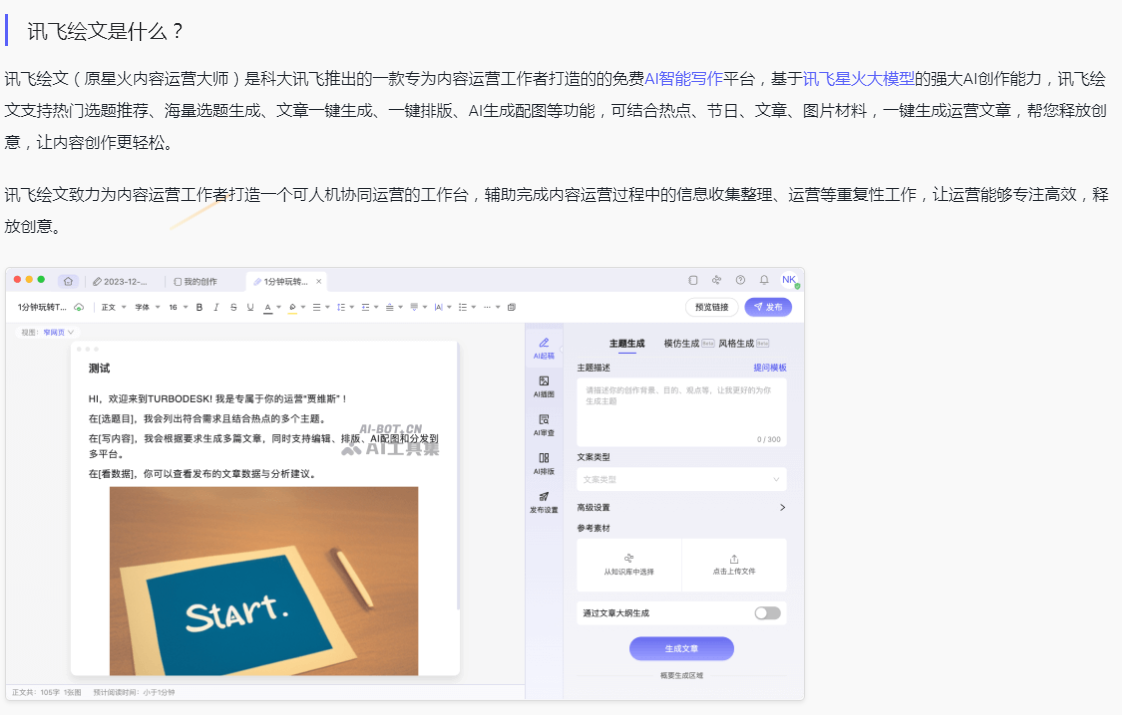Click the copy icon at the toolbar's end

point(512,307)
